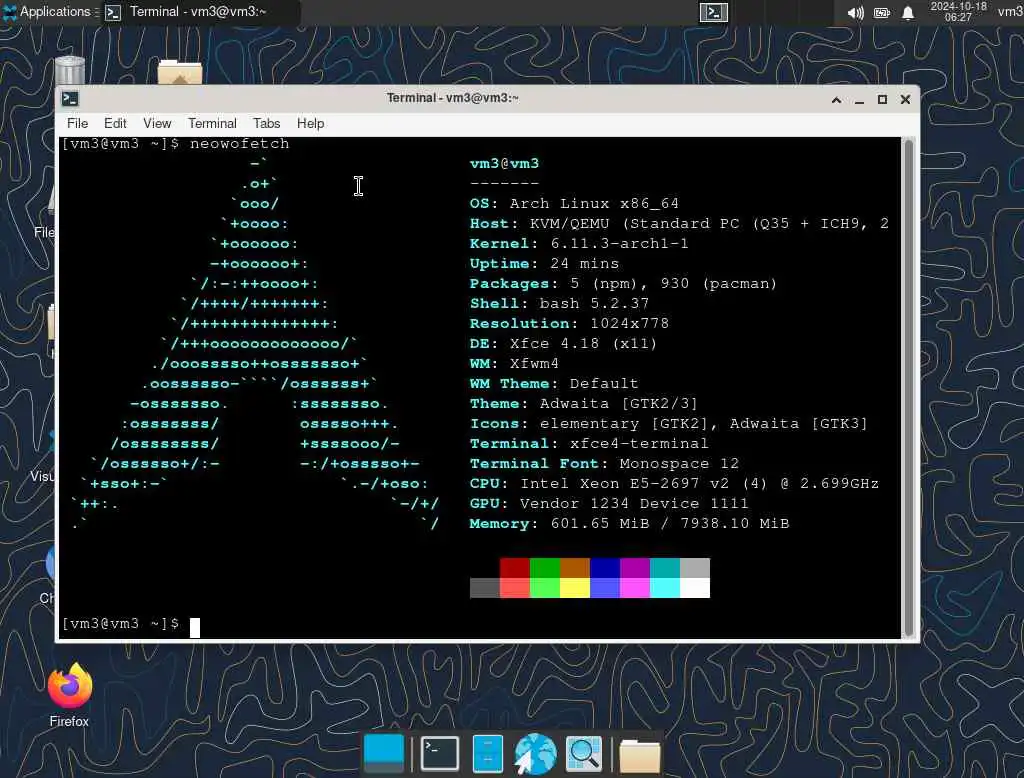Launch File Manager cabinet icon in dock
Image resolution: width=1024 pixels, height=778 pixels.
tap(487, 754)
